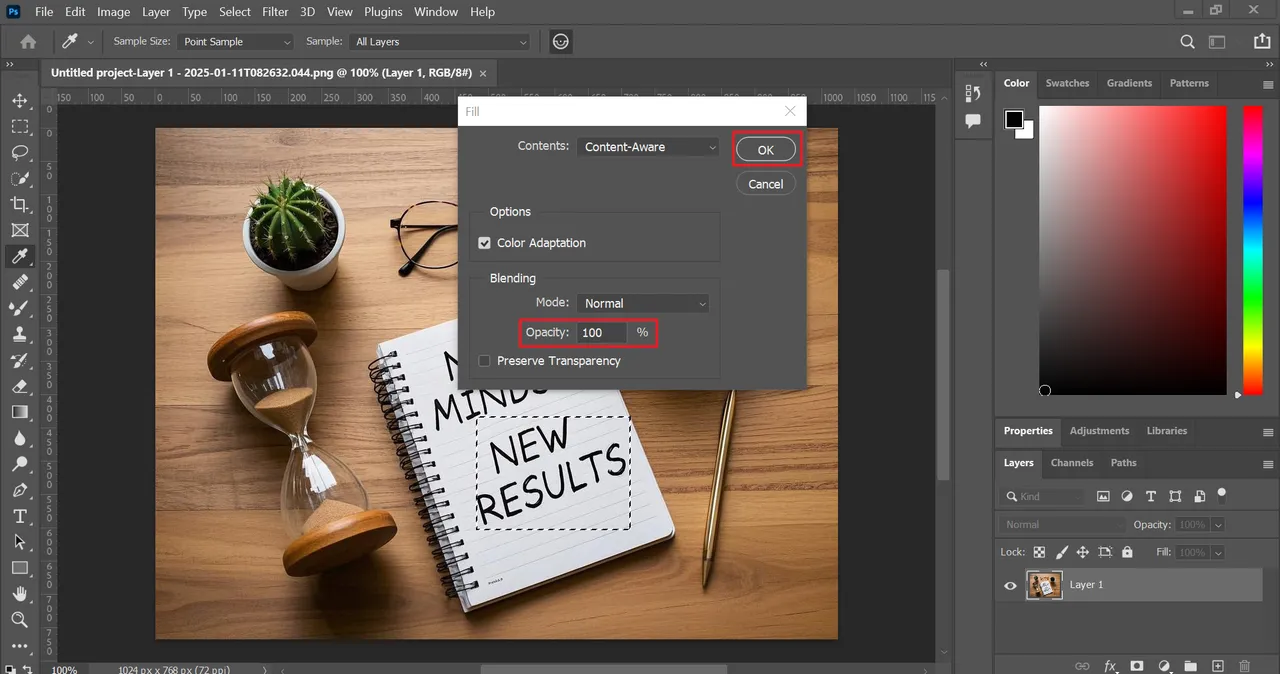Switch to the Gradients tab
Image resolution: width=1280 pixels, height=674 pixels.
1129,83
